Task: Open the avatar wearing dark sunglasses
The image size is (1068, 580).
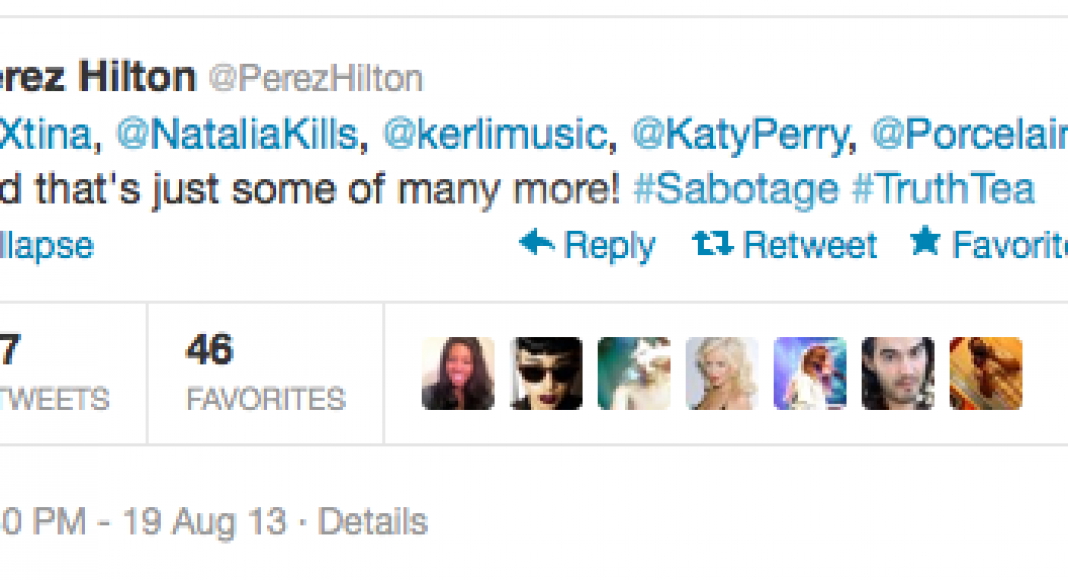Action: pyautogui.click(x=546, y=373)
